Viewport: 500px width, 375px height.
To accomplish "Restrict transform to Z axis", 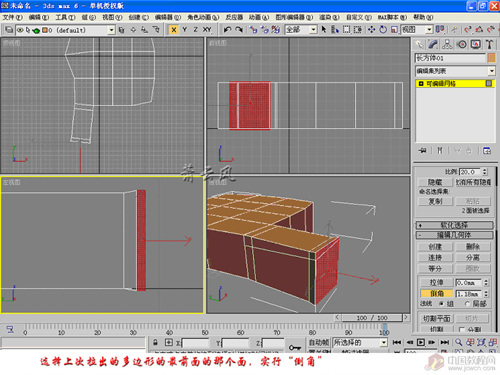I will pyautogui.click(x=195, y=30).
